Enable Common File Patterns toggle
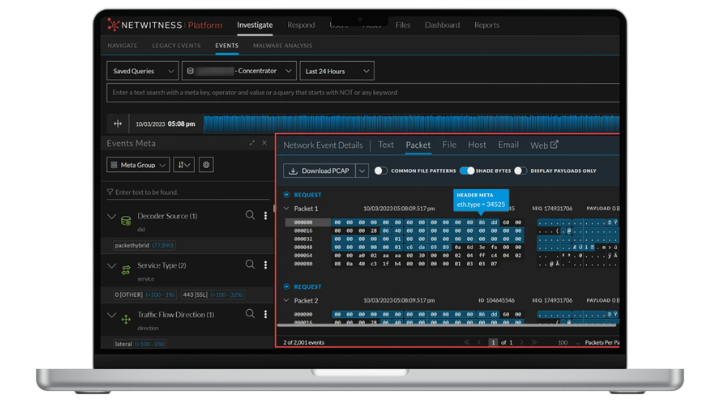The image size is (720, 400). click(x=380, y=171)
